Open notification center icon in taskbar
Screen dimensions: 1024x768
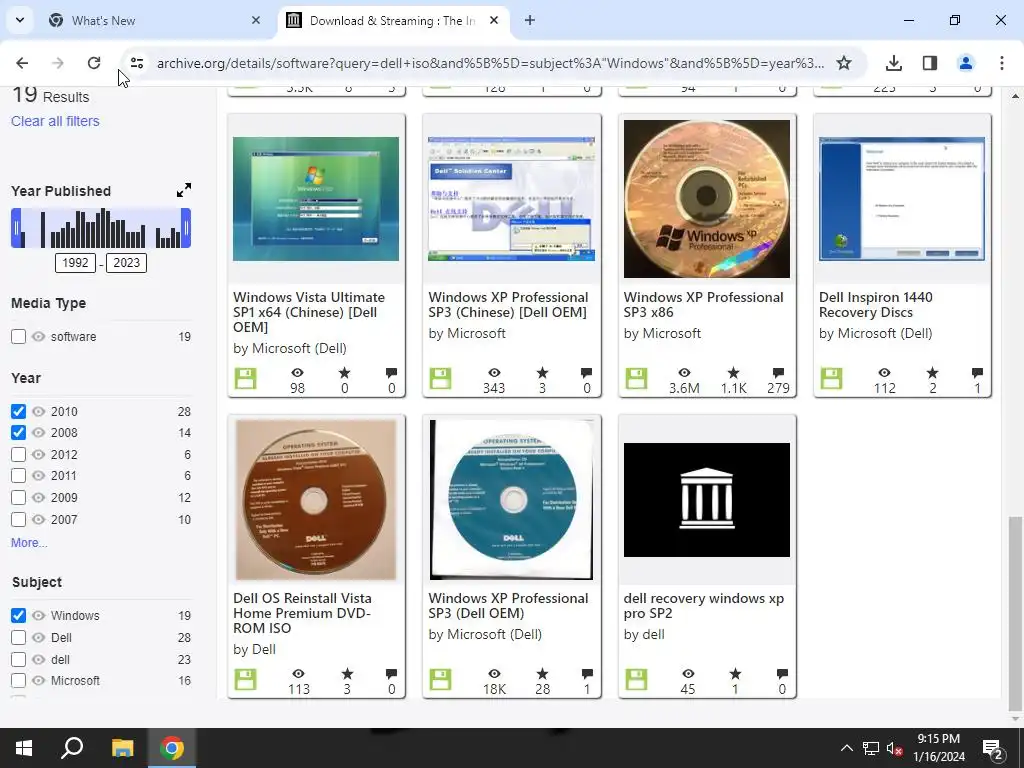993,748
